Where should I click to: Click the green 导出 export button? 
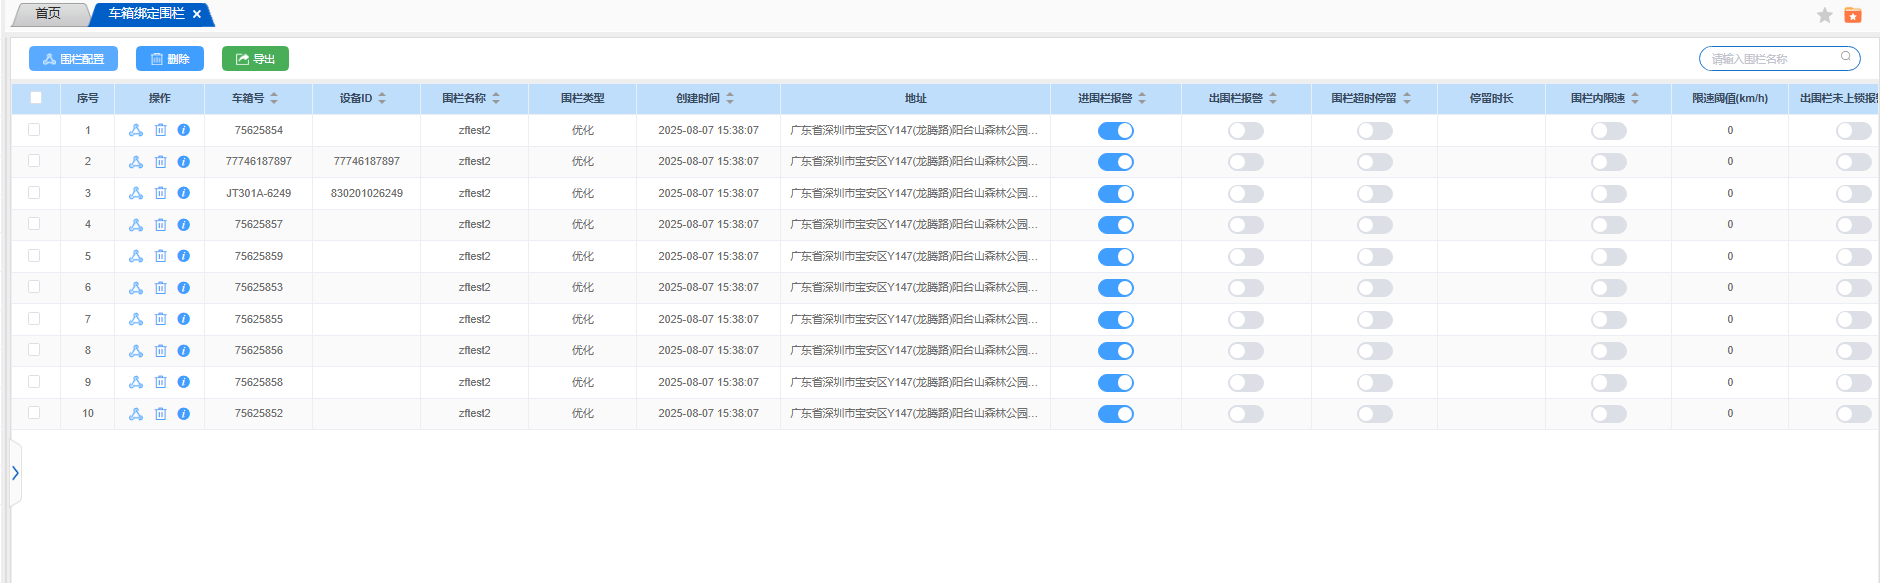[255, 59]
